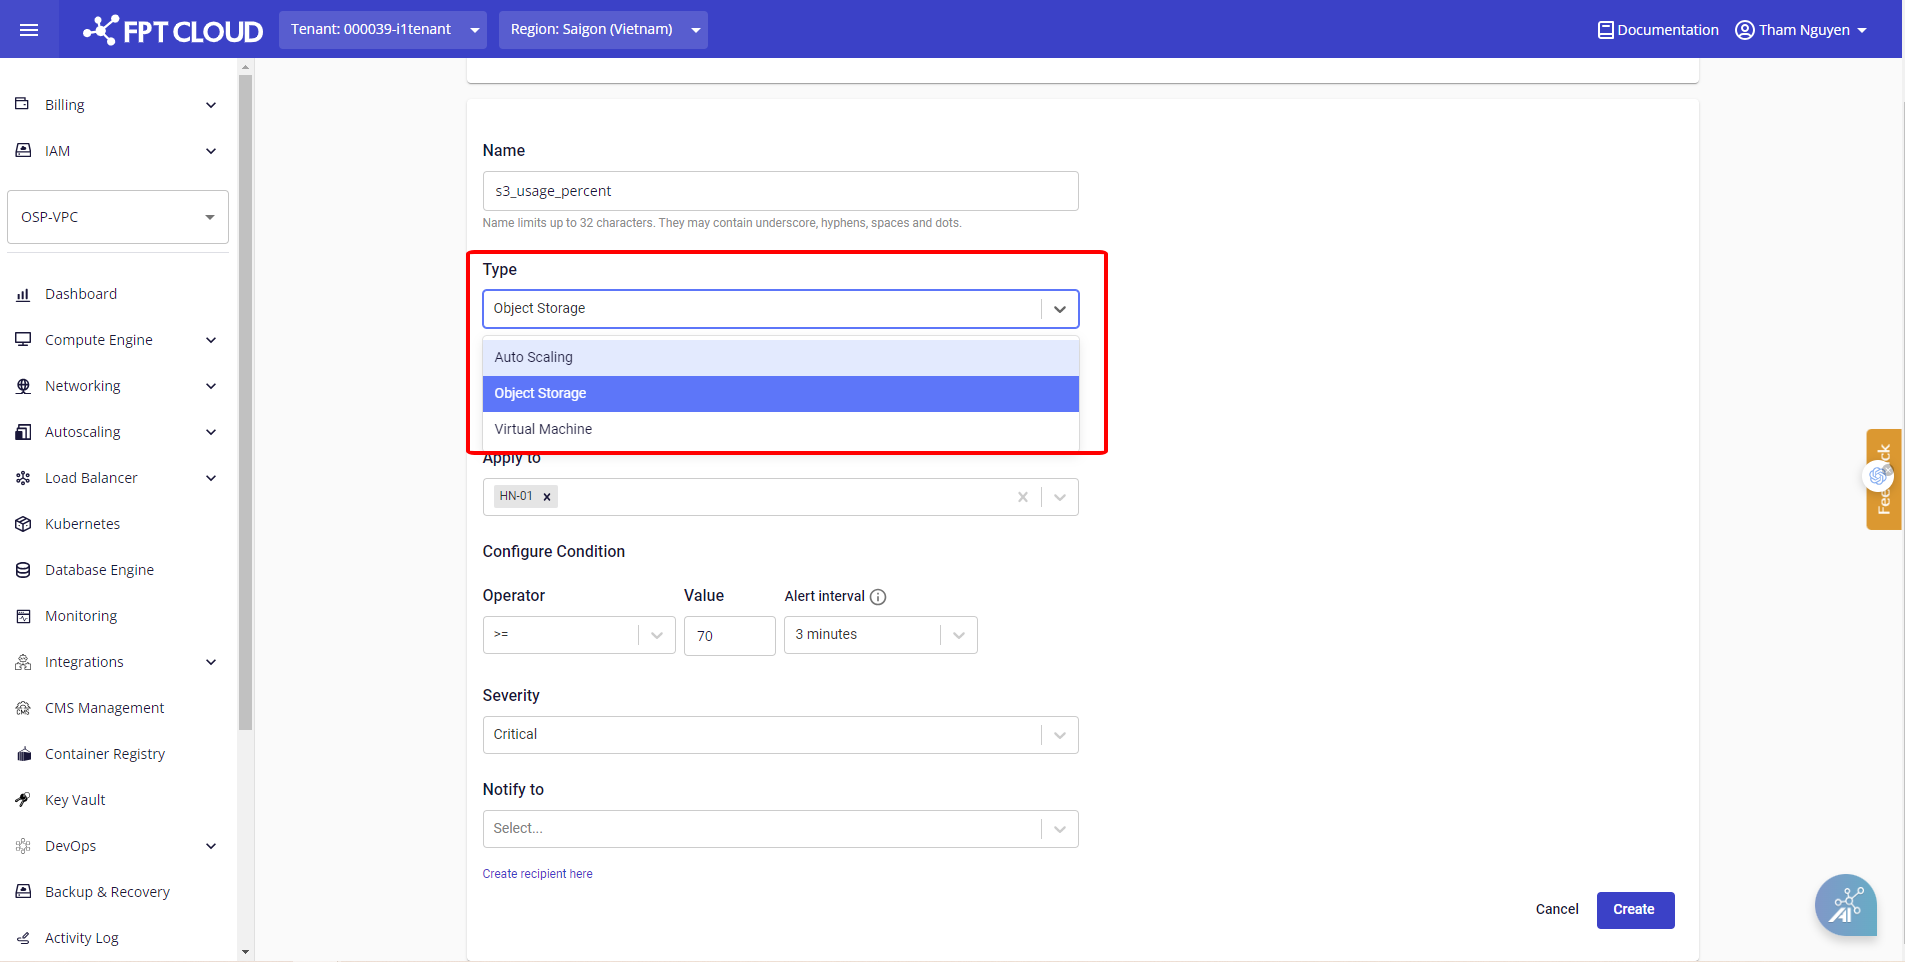1905x962 pixels.
Task: Open the AI assistant floating icon
Action: pyautogui.click(x=1845, y=906)
